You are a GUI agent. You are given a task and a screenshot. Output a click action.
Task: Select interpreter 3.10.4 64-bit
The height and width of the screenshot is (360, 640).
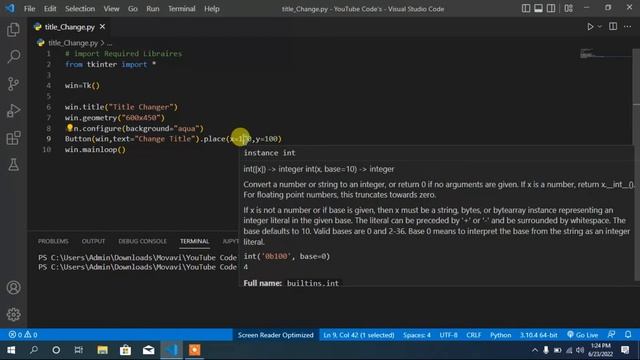coord(538,335)
